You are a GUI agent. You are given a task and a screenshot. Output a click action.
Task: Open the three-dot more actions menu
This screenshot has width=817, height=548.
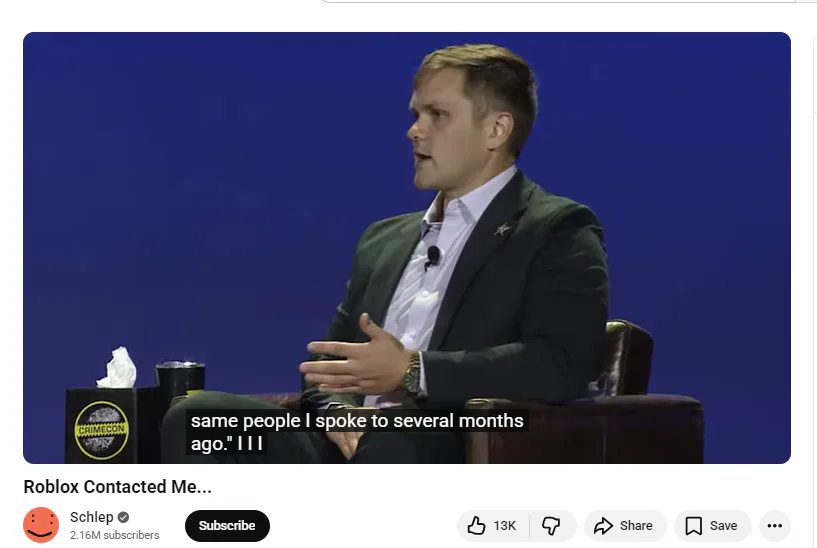click(x=775, y=526)
